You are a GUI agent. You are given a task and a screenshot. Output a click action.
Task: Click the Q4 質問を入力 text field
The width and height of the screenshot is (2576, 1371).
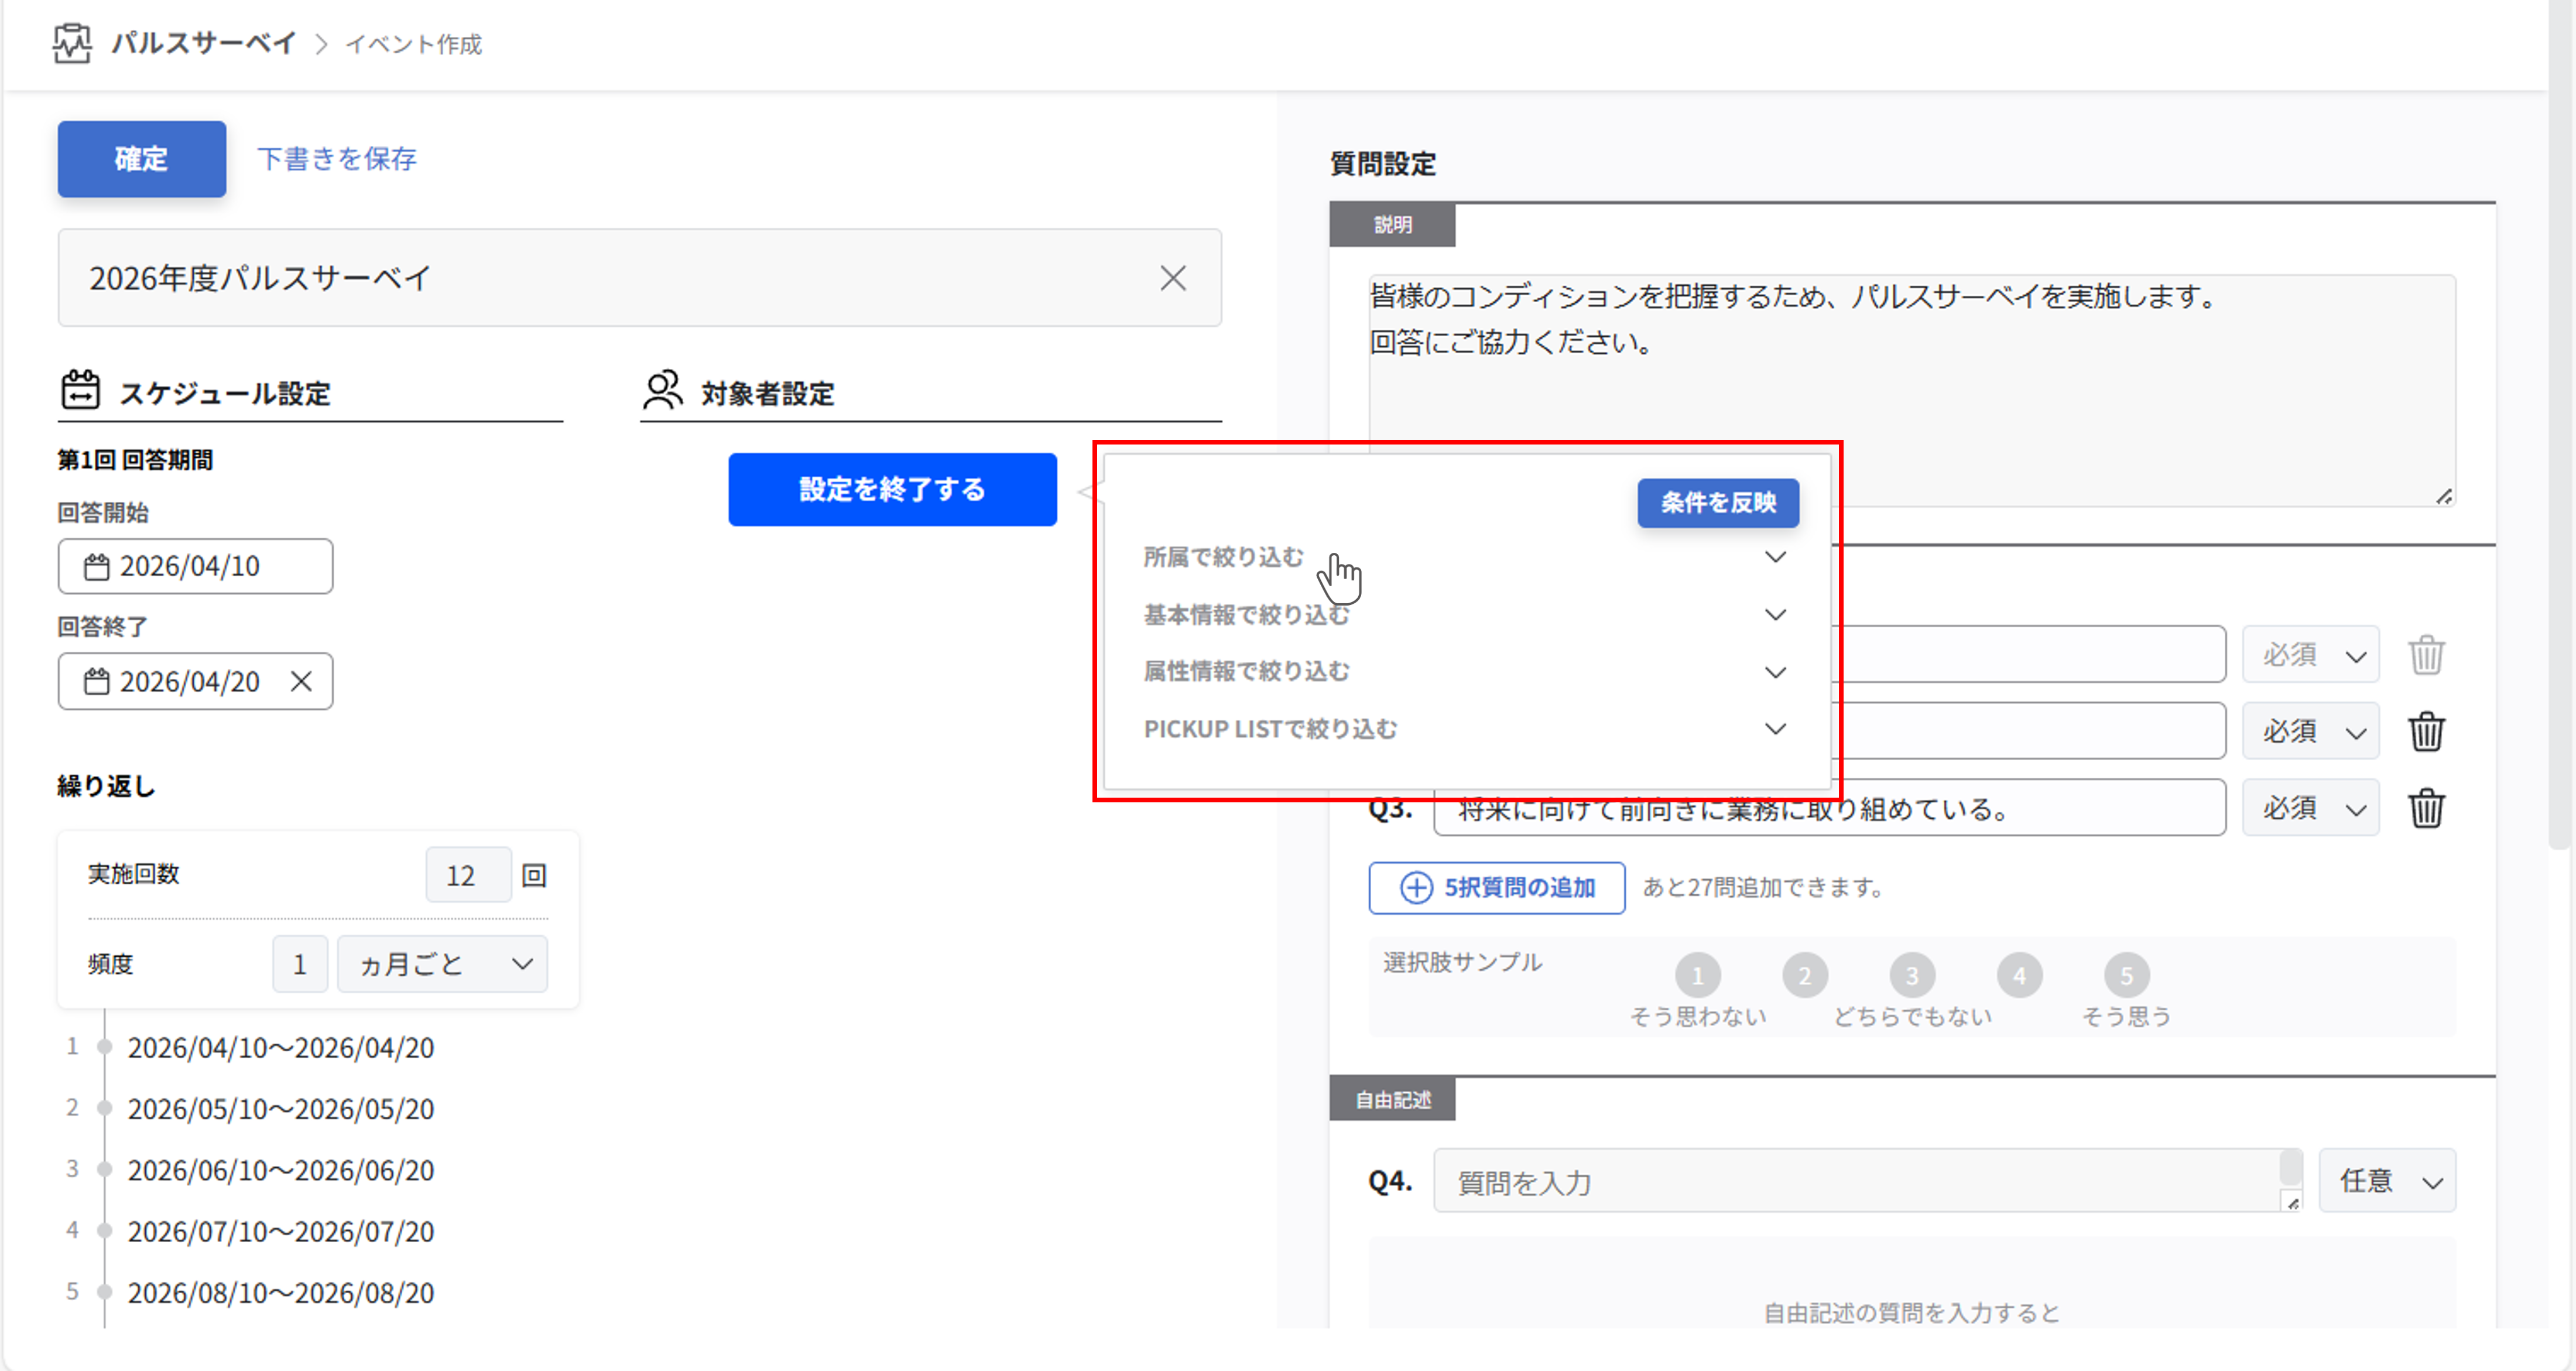[x=1860, y=1182]
